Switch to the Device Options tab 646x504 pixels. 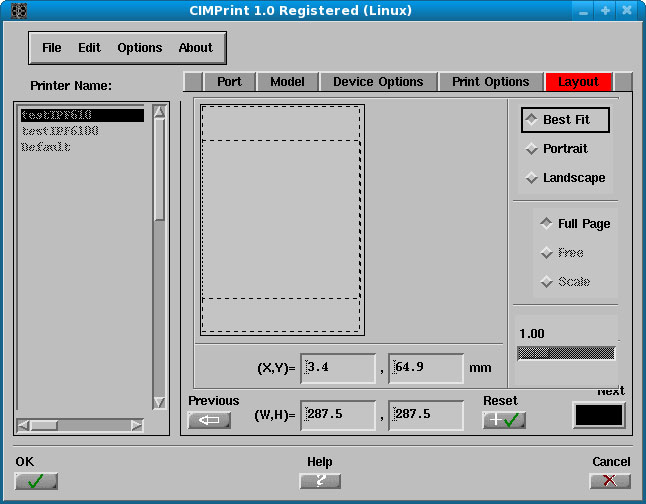click(378, 82)
